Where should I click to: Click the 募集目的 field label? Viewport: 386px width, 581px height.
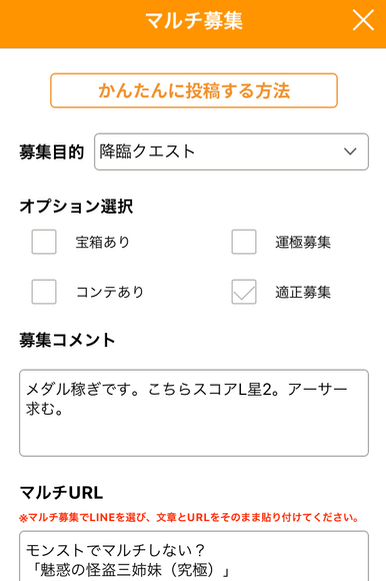[x=52, y=152]
